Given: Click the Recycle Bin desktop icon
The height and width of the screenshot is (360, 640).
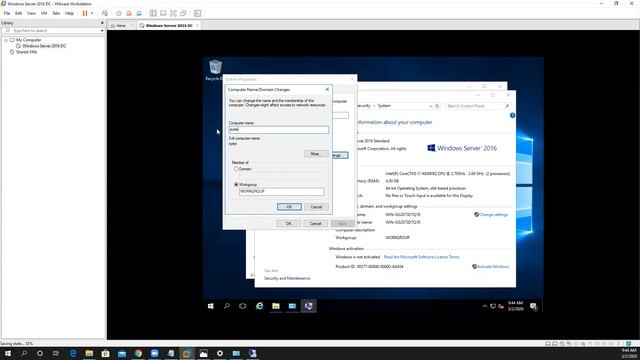Looking at the screenshot, I should (x=215, y=70).
